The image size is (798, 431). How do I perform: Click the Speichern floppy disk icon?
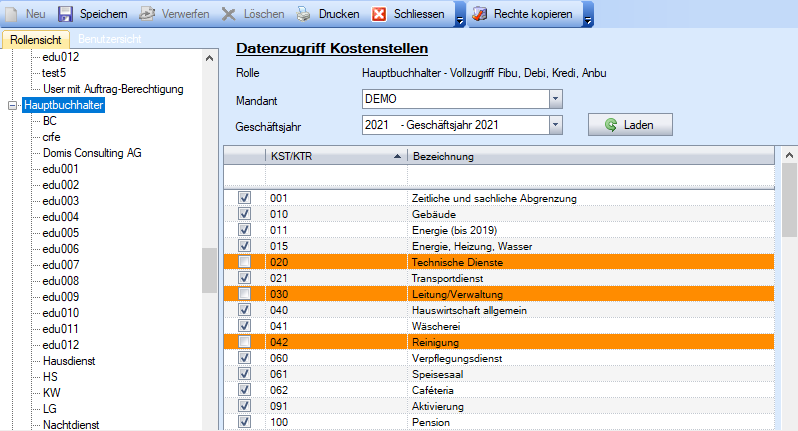click(66, 15)
